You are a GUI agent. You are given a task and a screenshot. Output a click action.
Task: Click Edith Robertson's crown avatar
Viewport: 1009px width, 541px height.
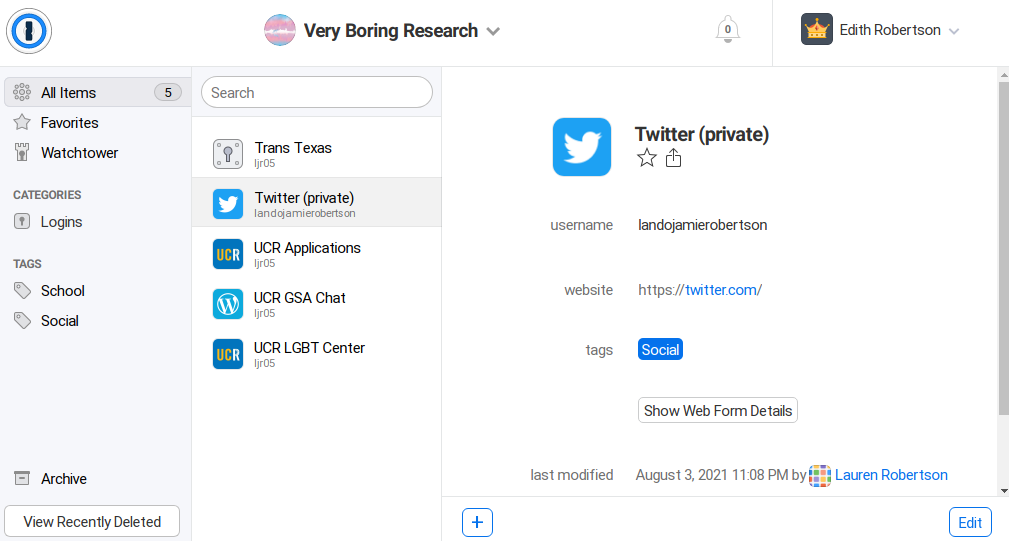point(817,30)
